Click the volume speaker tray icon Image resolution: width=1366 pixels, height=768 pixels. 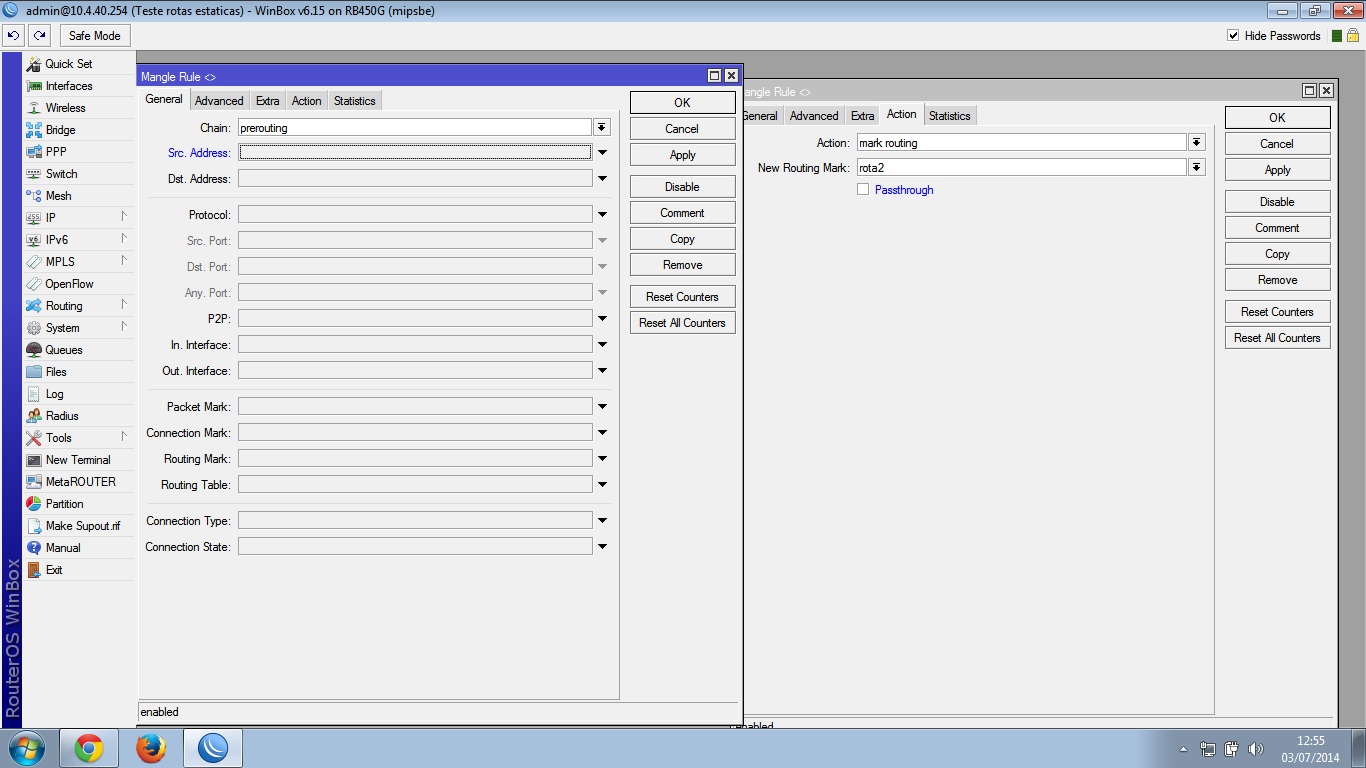tap(1256, 749)
